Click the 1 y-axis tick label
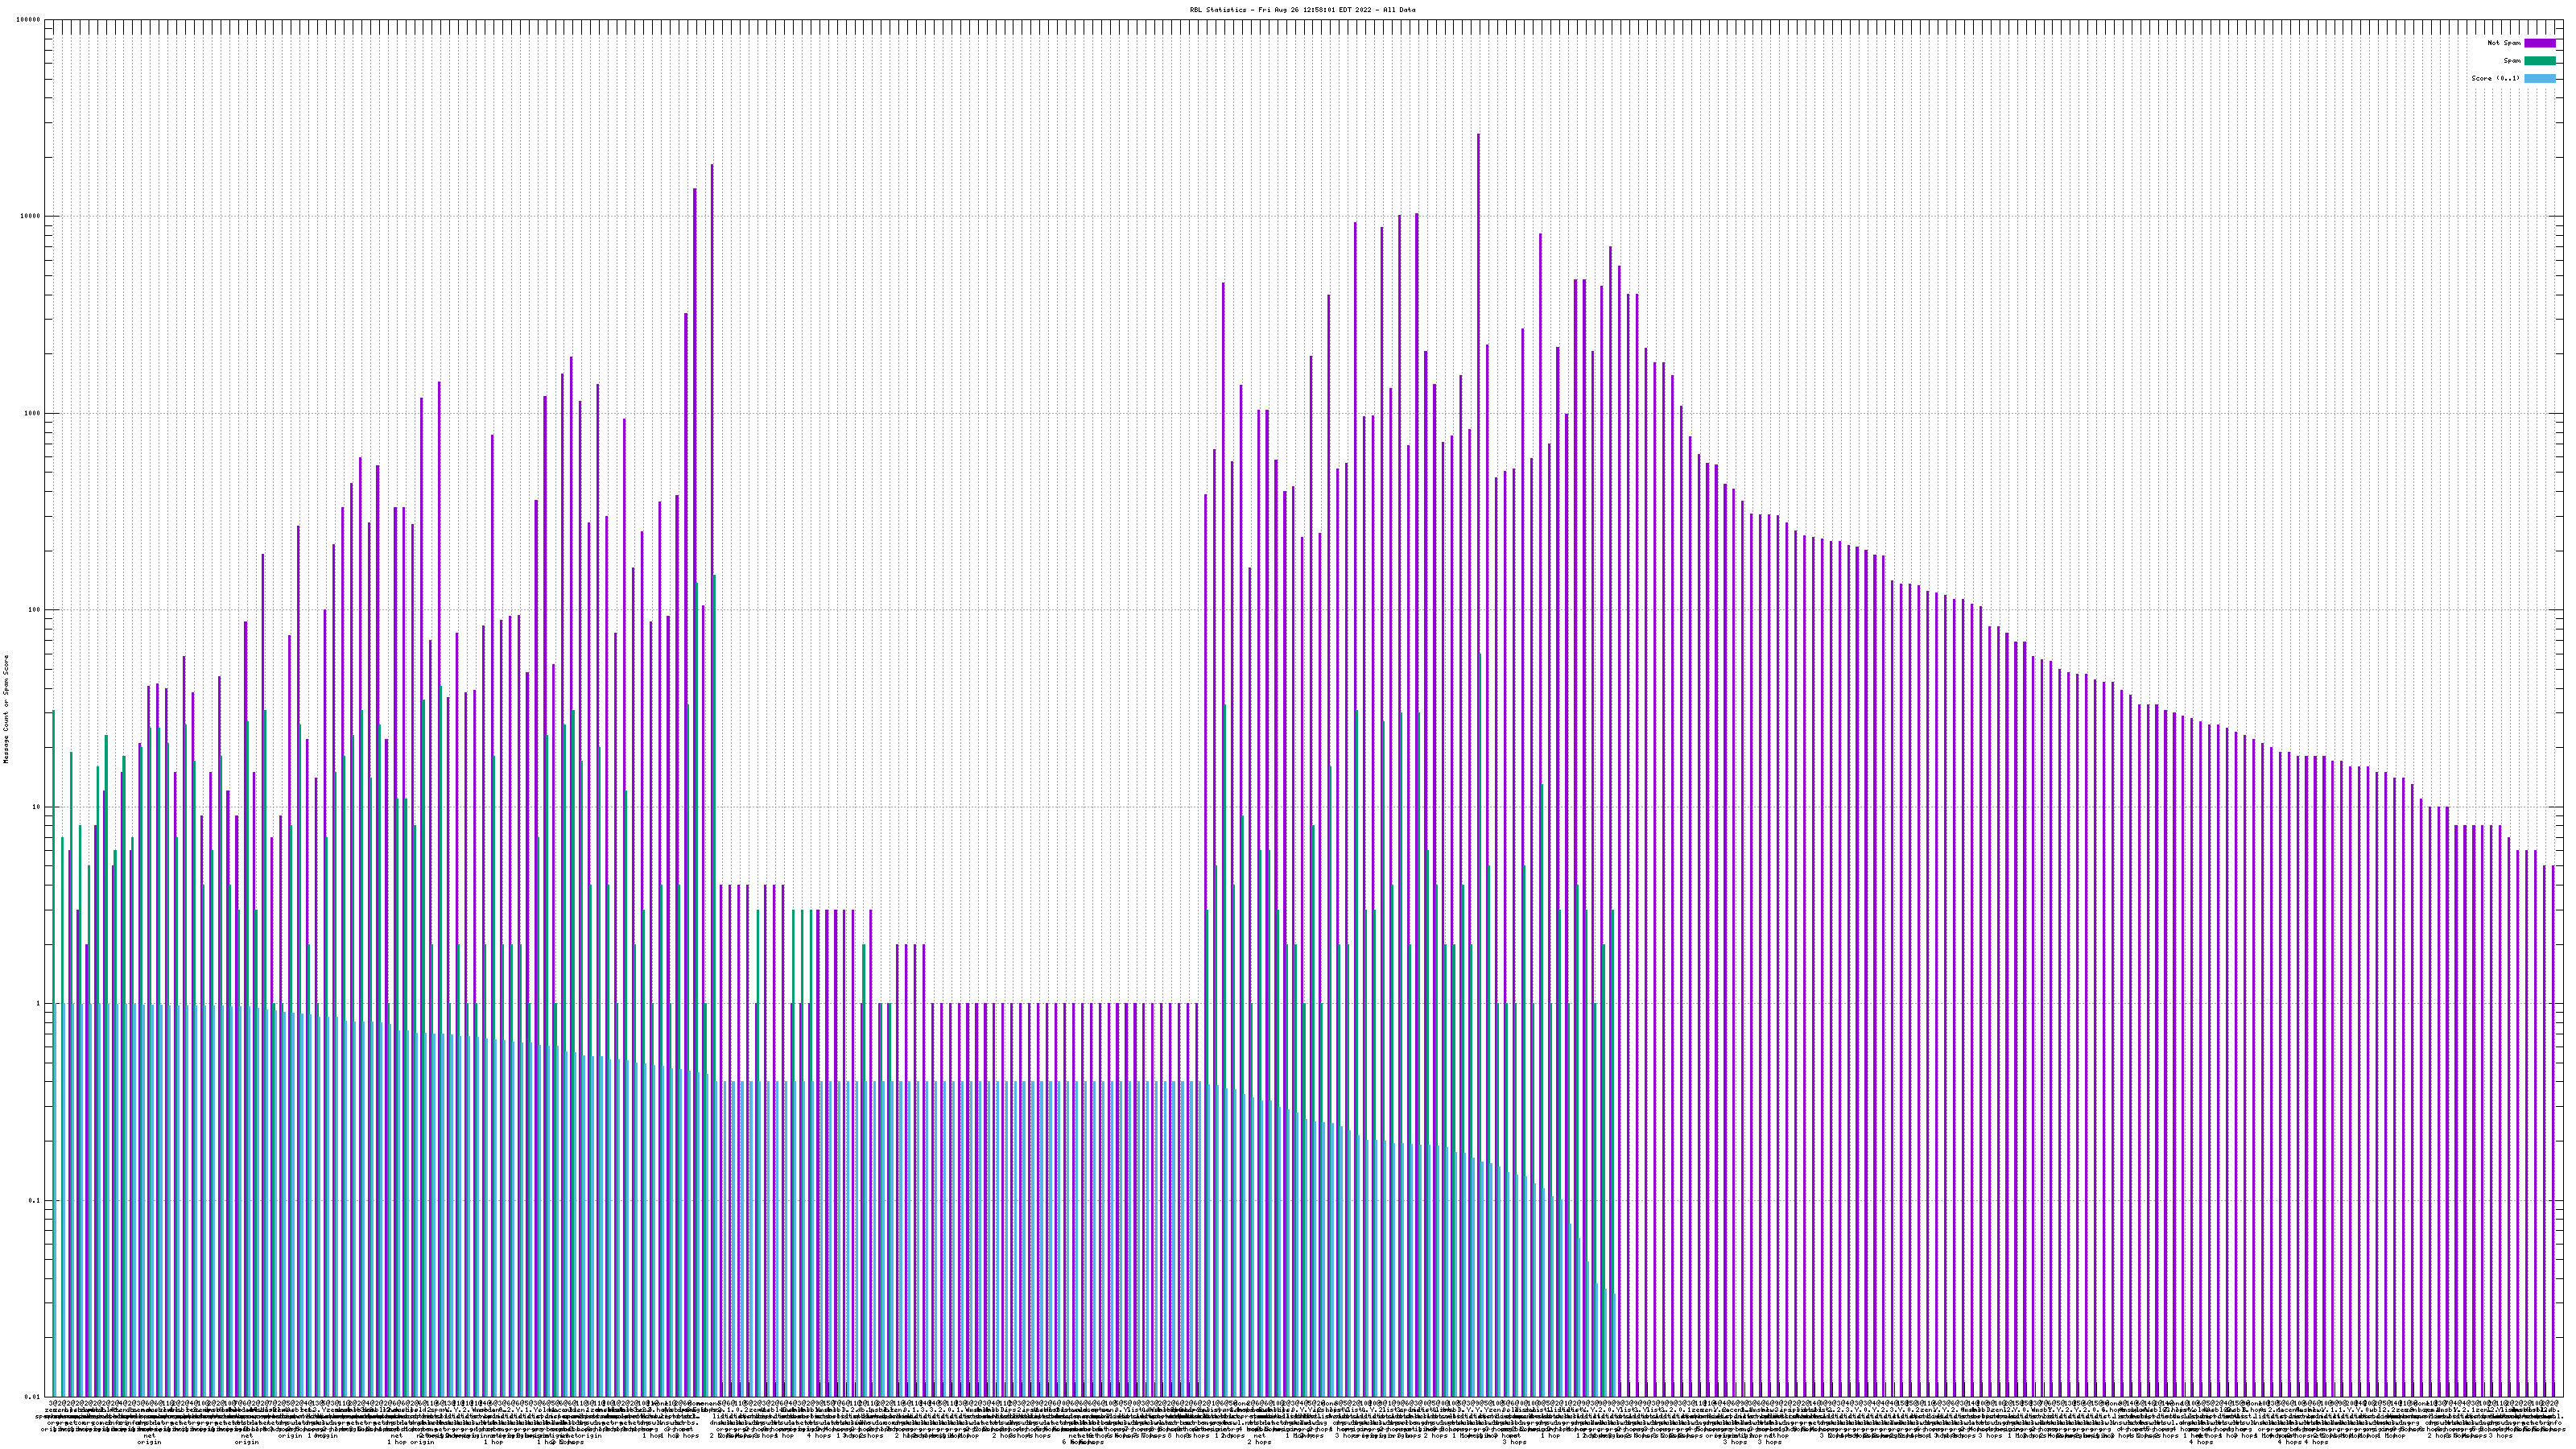This screenshot has height=1449, width=2576. 39,1004
